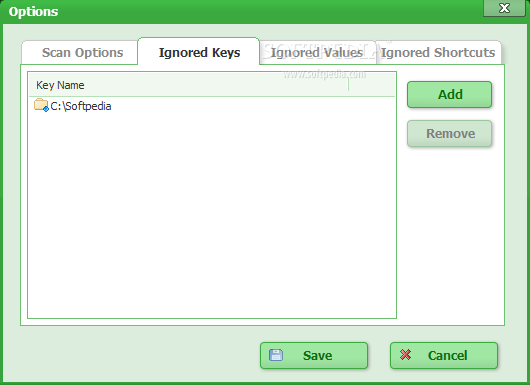This screenshot has width=530, height=385.
Task: Cancel the options dialog
Action: [x=444, y=355]
